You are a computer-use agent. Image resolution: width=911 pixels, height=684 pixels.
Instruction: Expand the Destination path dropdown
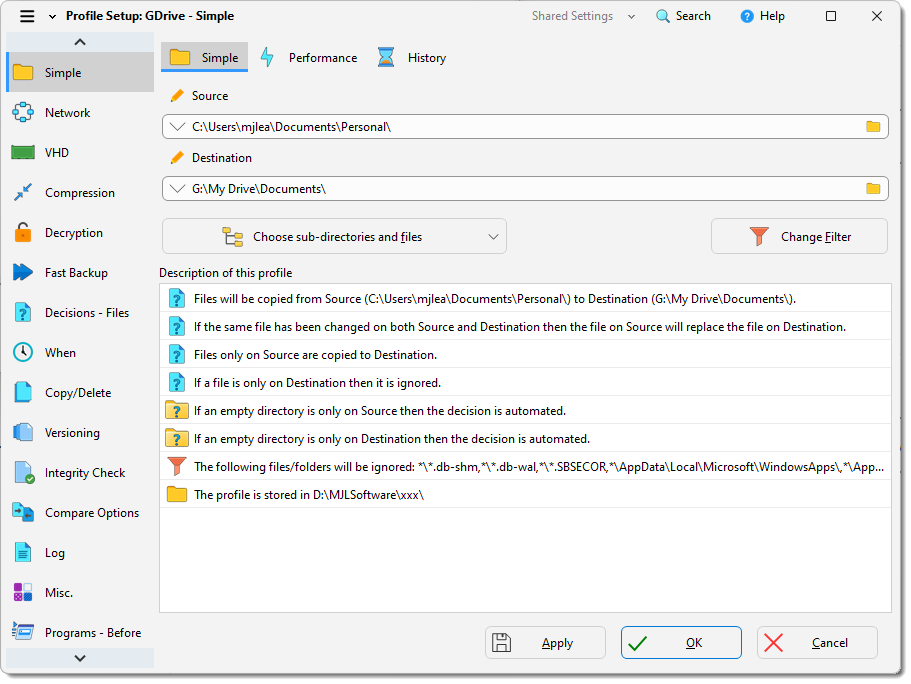tap(178, 188)
